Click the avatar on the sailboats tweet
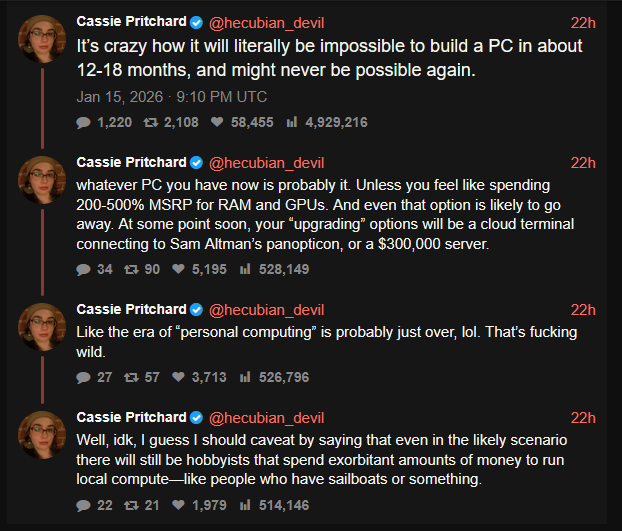This screenshot has width=622, height=531. (42, 434)
